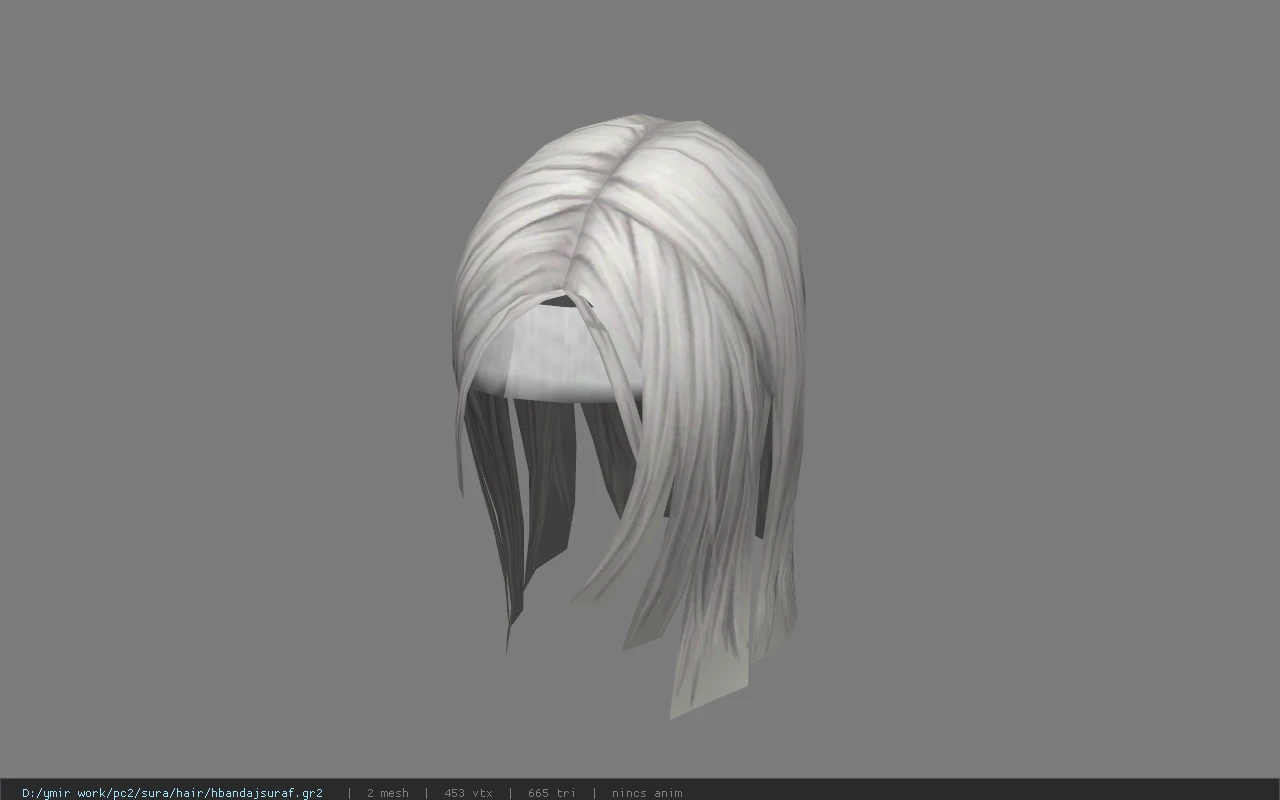Click the file path hbandajsuraf.gr2 in the status bar

tap(172, 793)
